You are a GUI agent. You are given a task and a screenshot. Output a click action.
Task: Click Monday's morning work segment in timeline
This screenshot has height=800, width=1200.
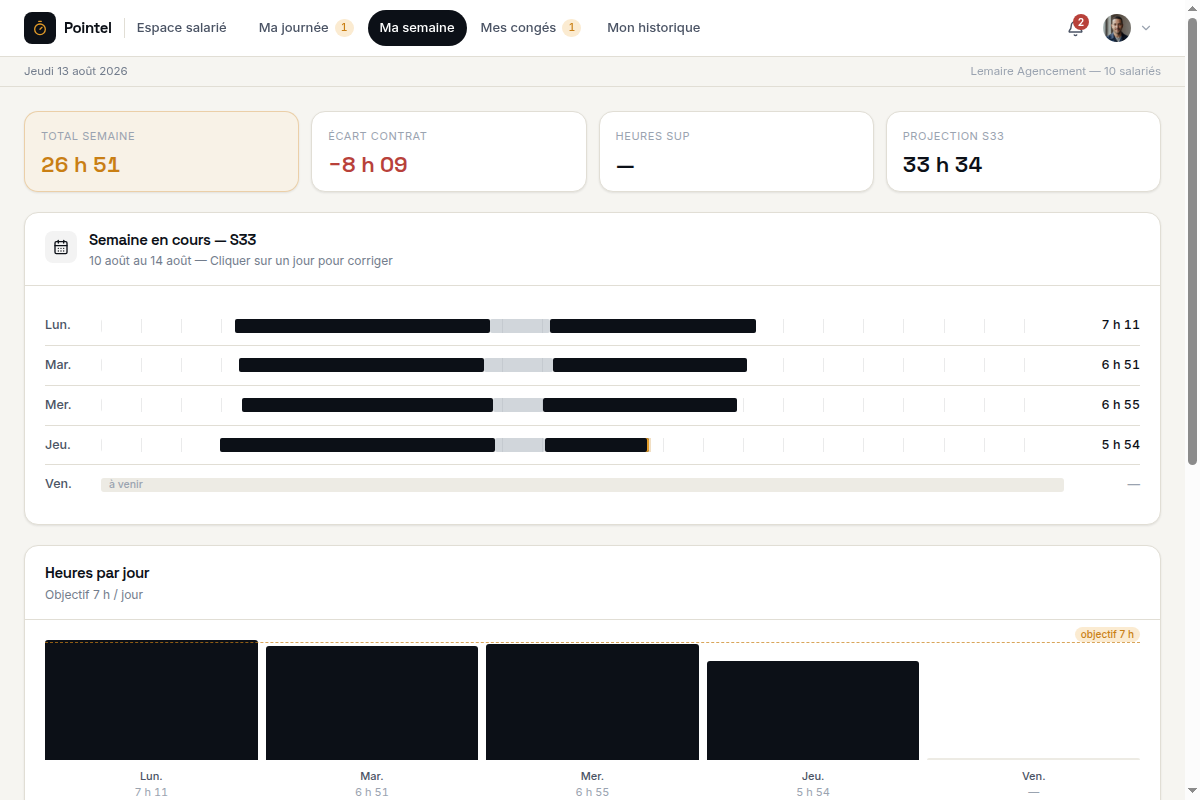[362, 326]
